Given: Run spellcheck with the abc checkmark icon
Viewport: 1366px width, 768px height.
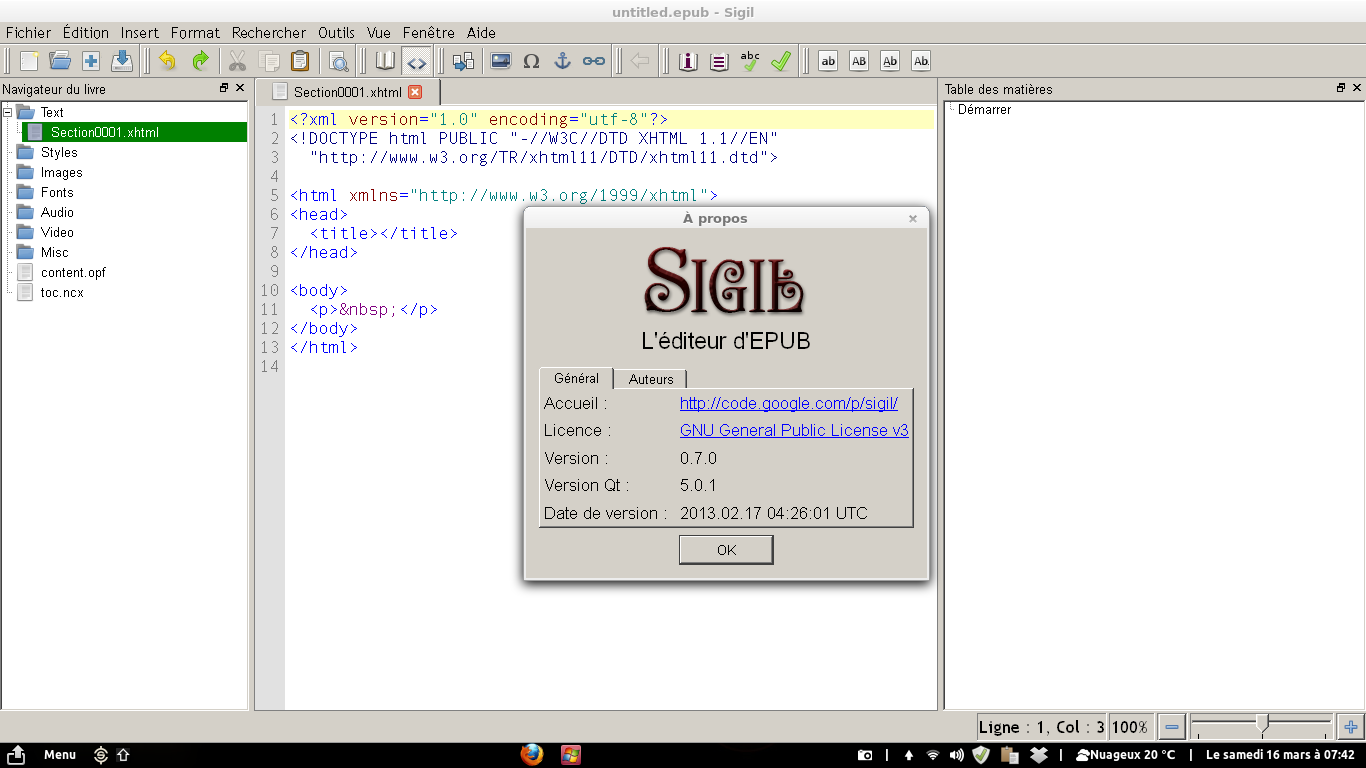Looking at the screenshot, I should tap(750, 61).
